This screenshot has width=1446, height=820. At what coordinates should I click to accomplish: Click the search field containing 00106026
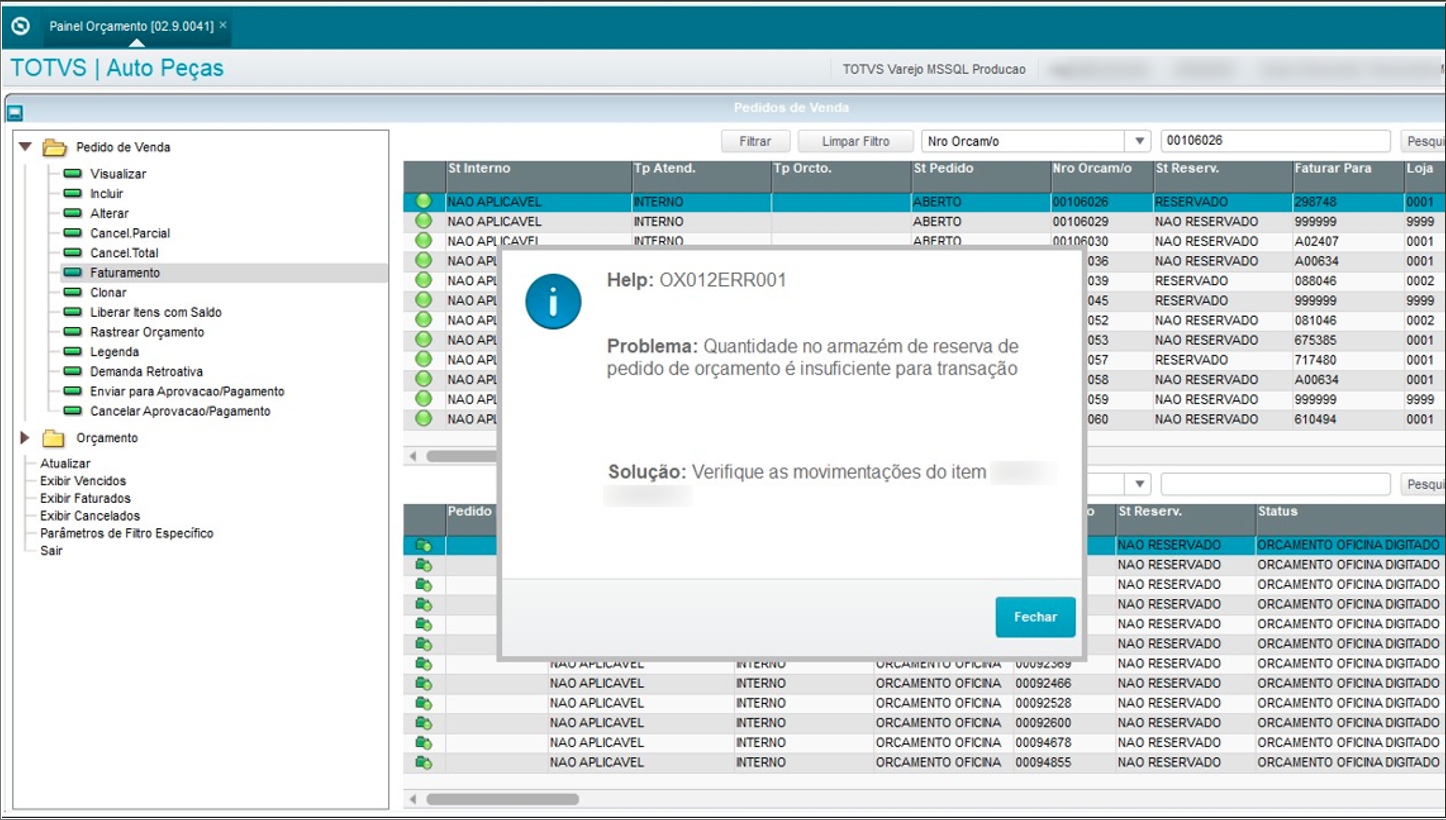pyautogui.click(x=1275, y=142)
